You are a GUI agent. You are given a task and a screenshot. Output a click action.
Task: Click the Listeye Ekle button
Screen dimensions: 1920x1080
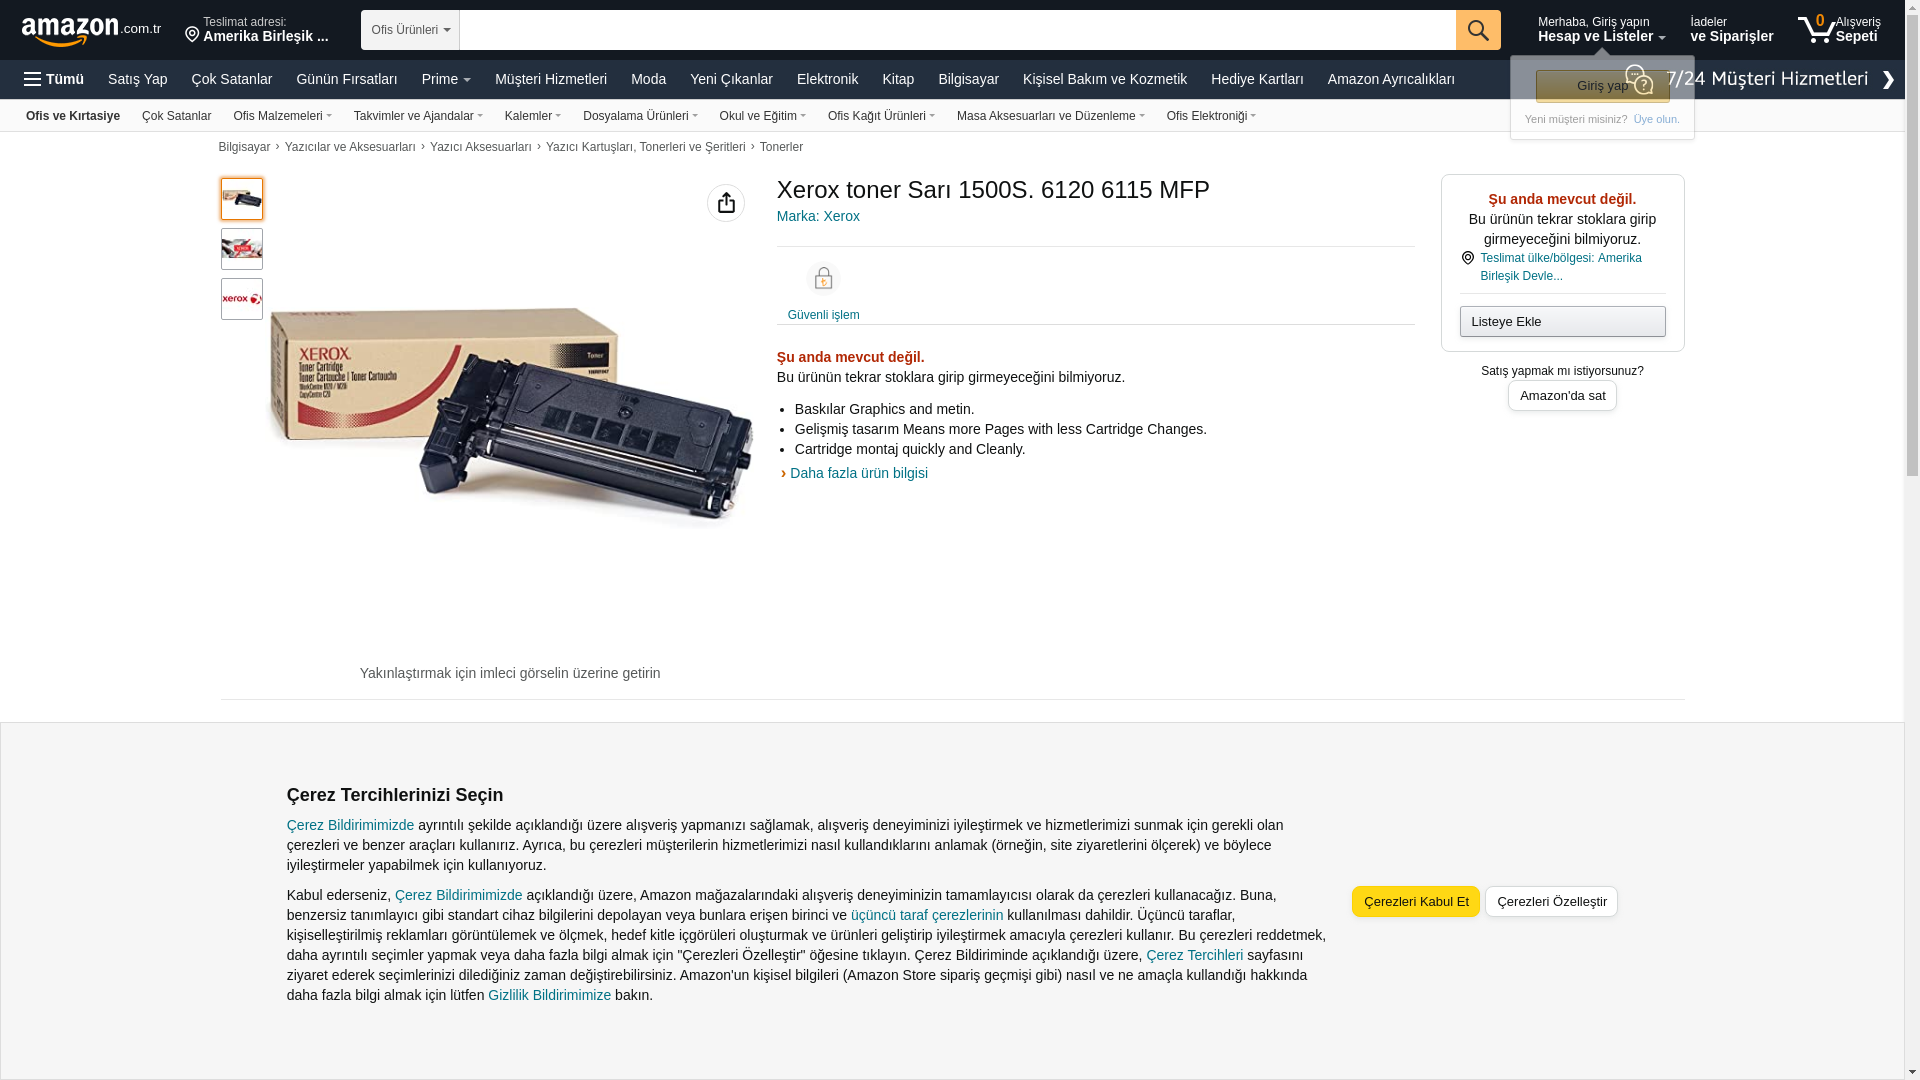1562,321
